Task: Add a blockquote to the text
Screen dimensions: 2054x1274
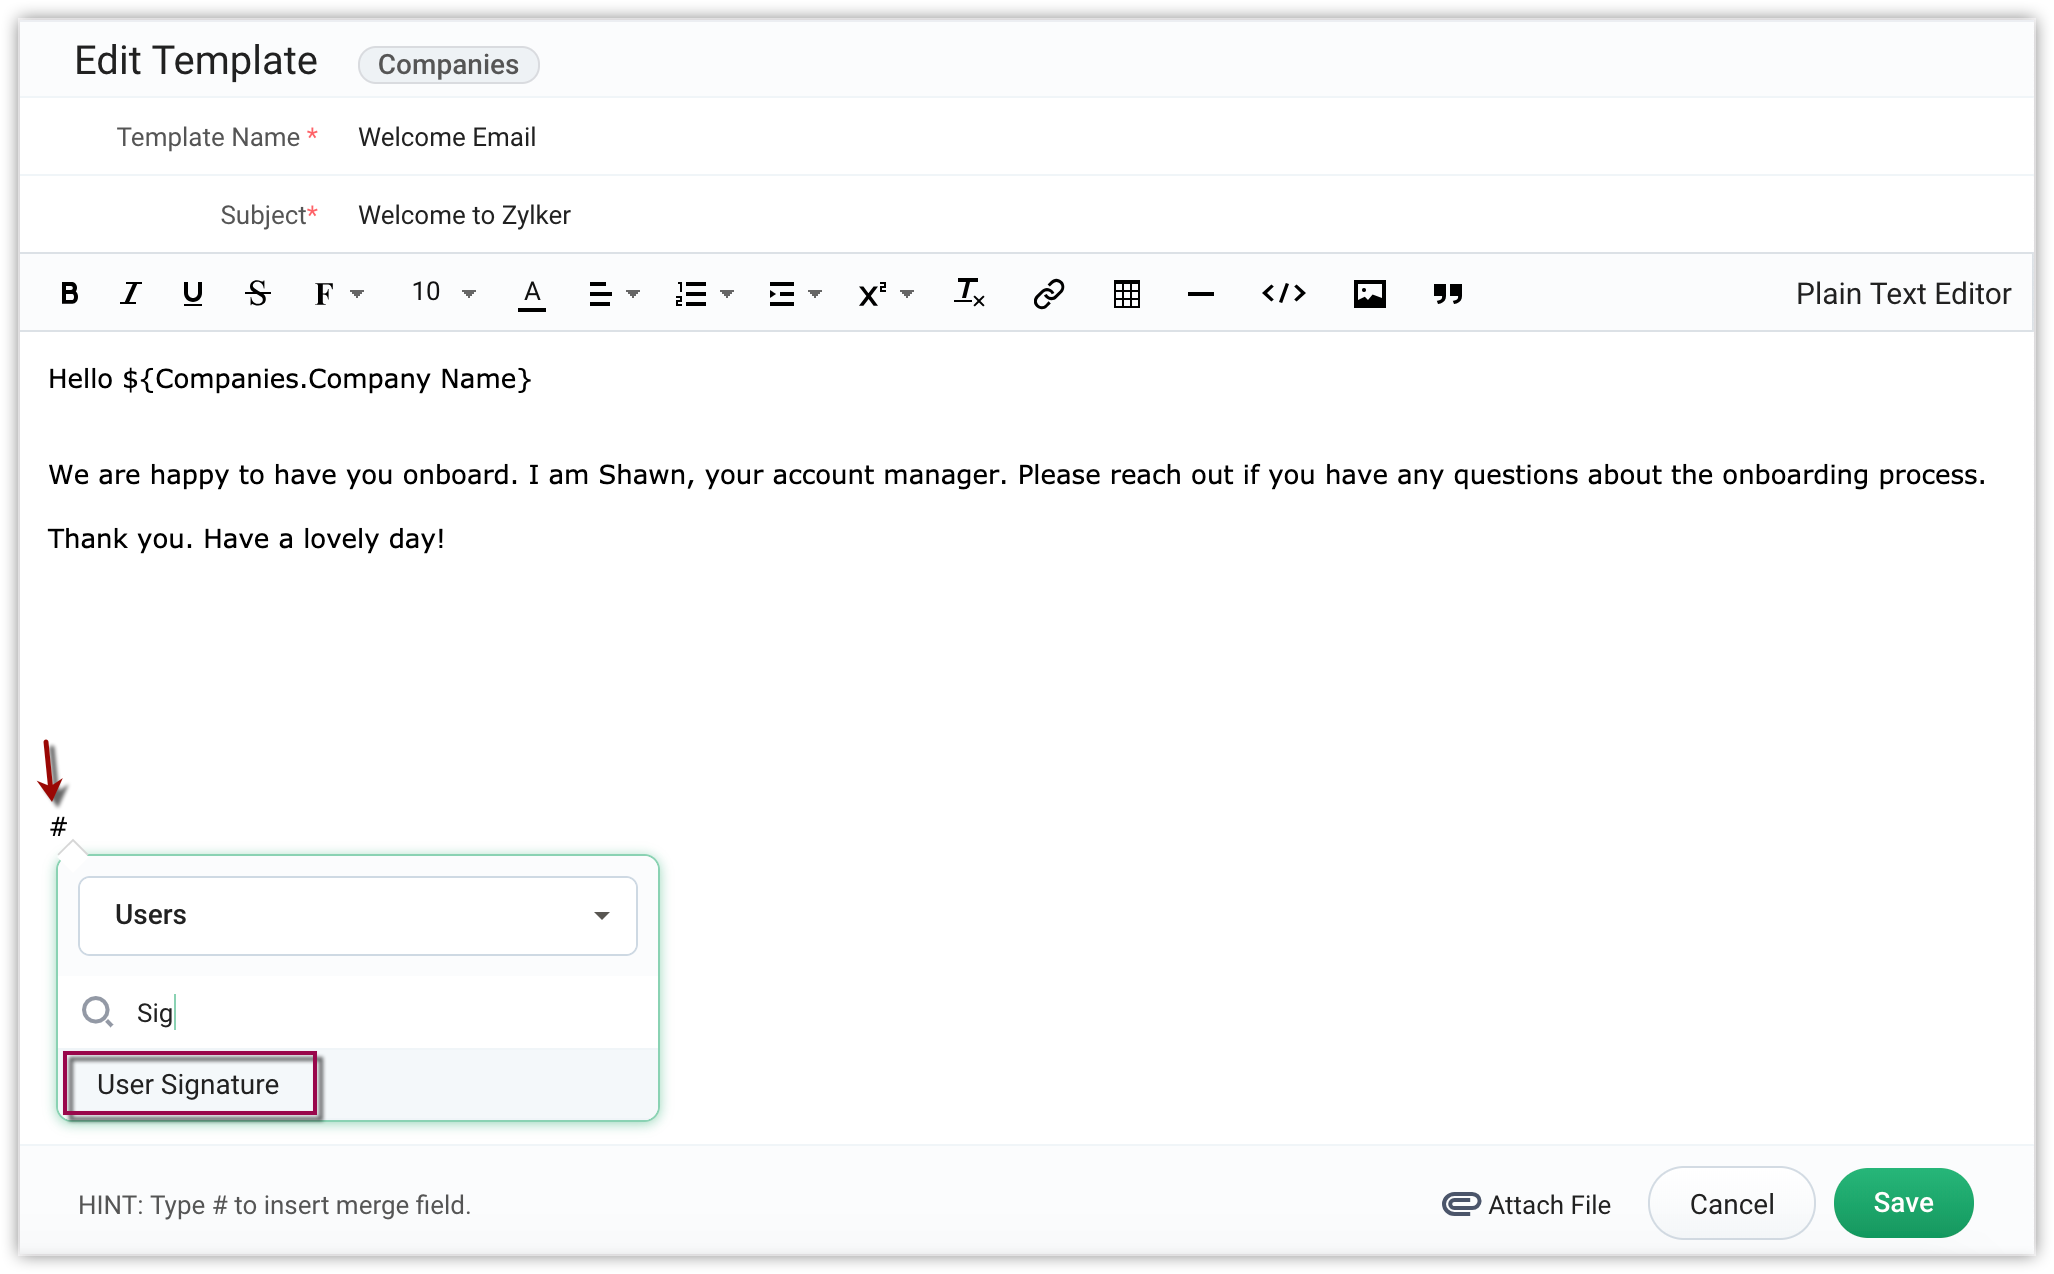Action: point(1447,293)
